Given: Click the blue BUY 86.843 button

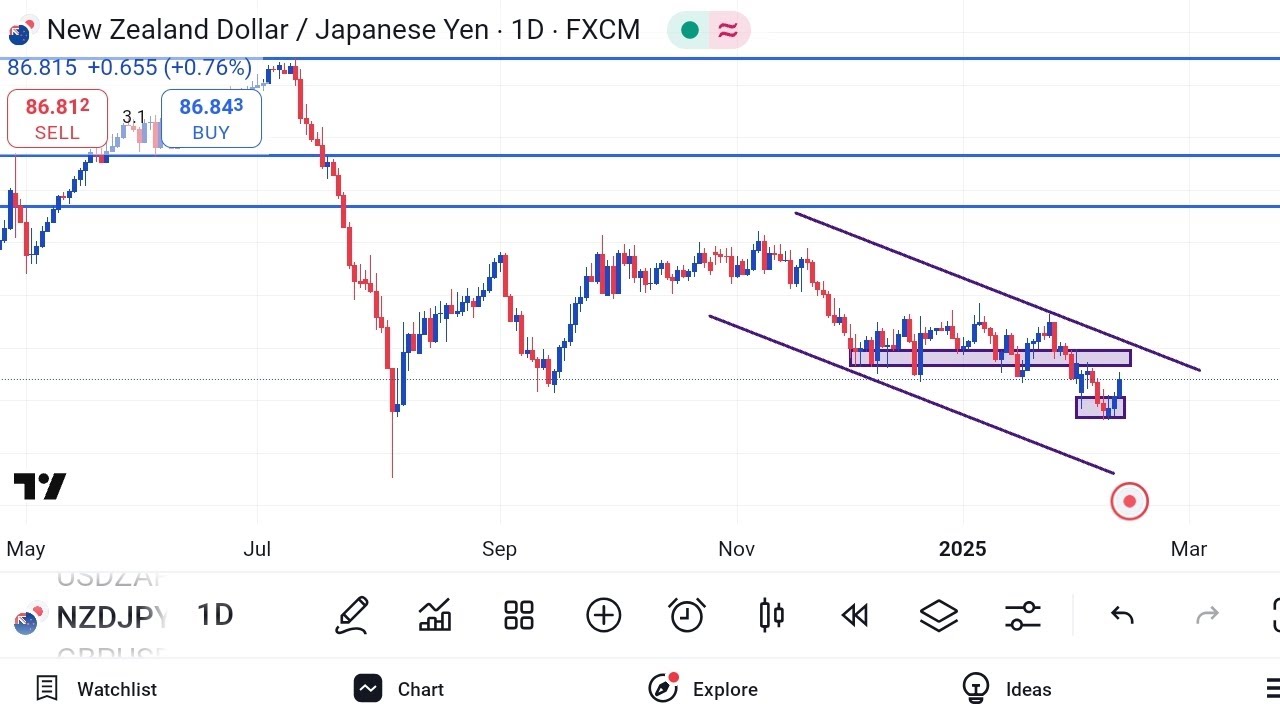Looking at the screenshot, I should pos(211,119).
